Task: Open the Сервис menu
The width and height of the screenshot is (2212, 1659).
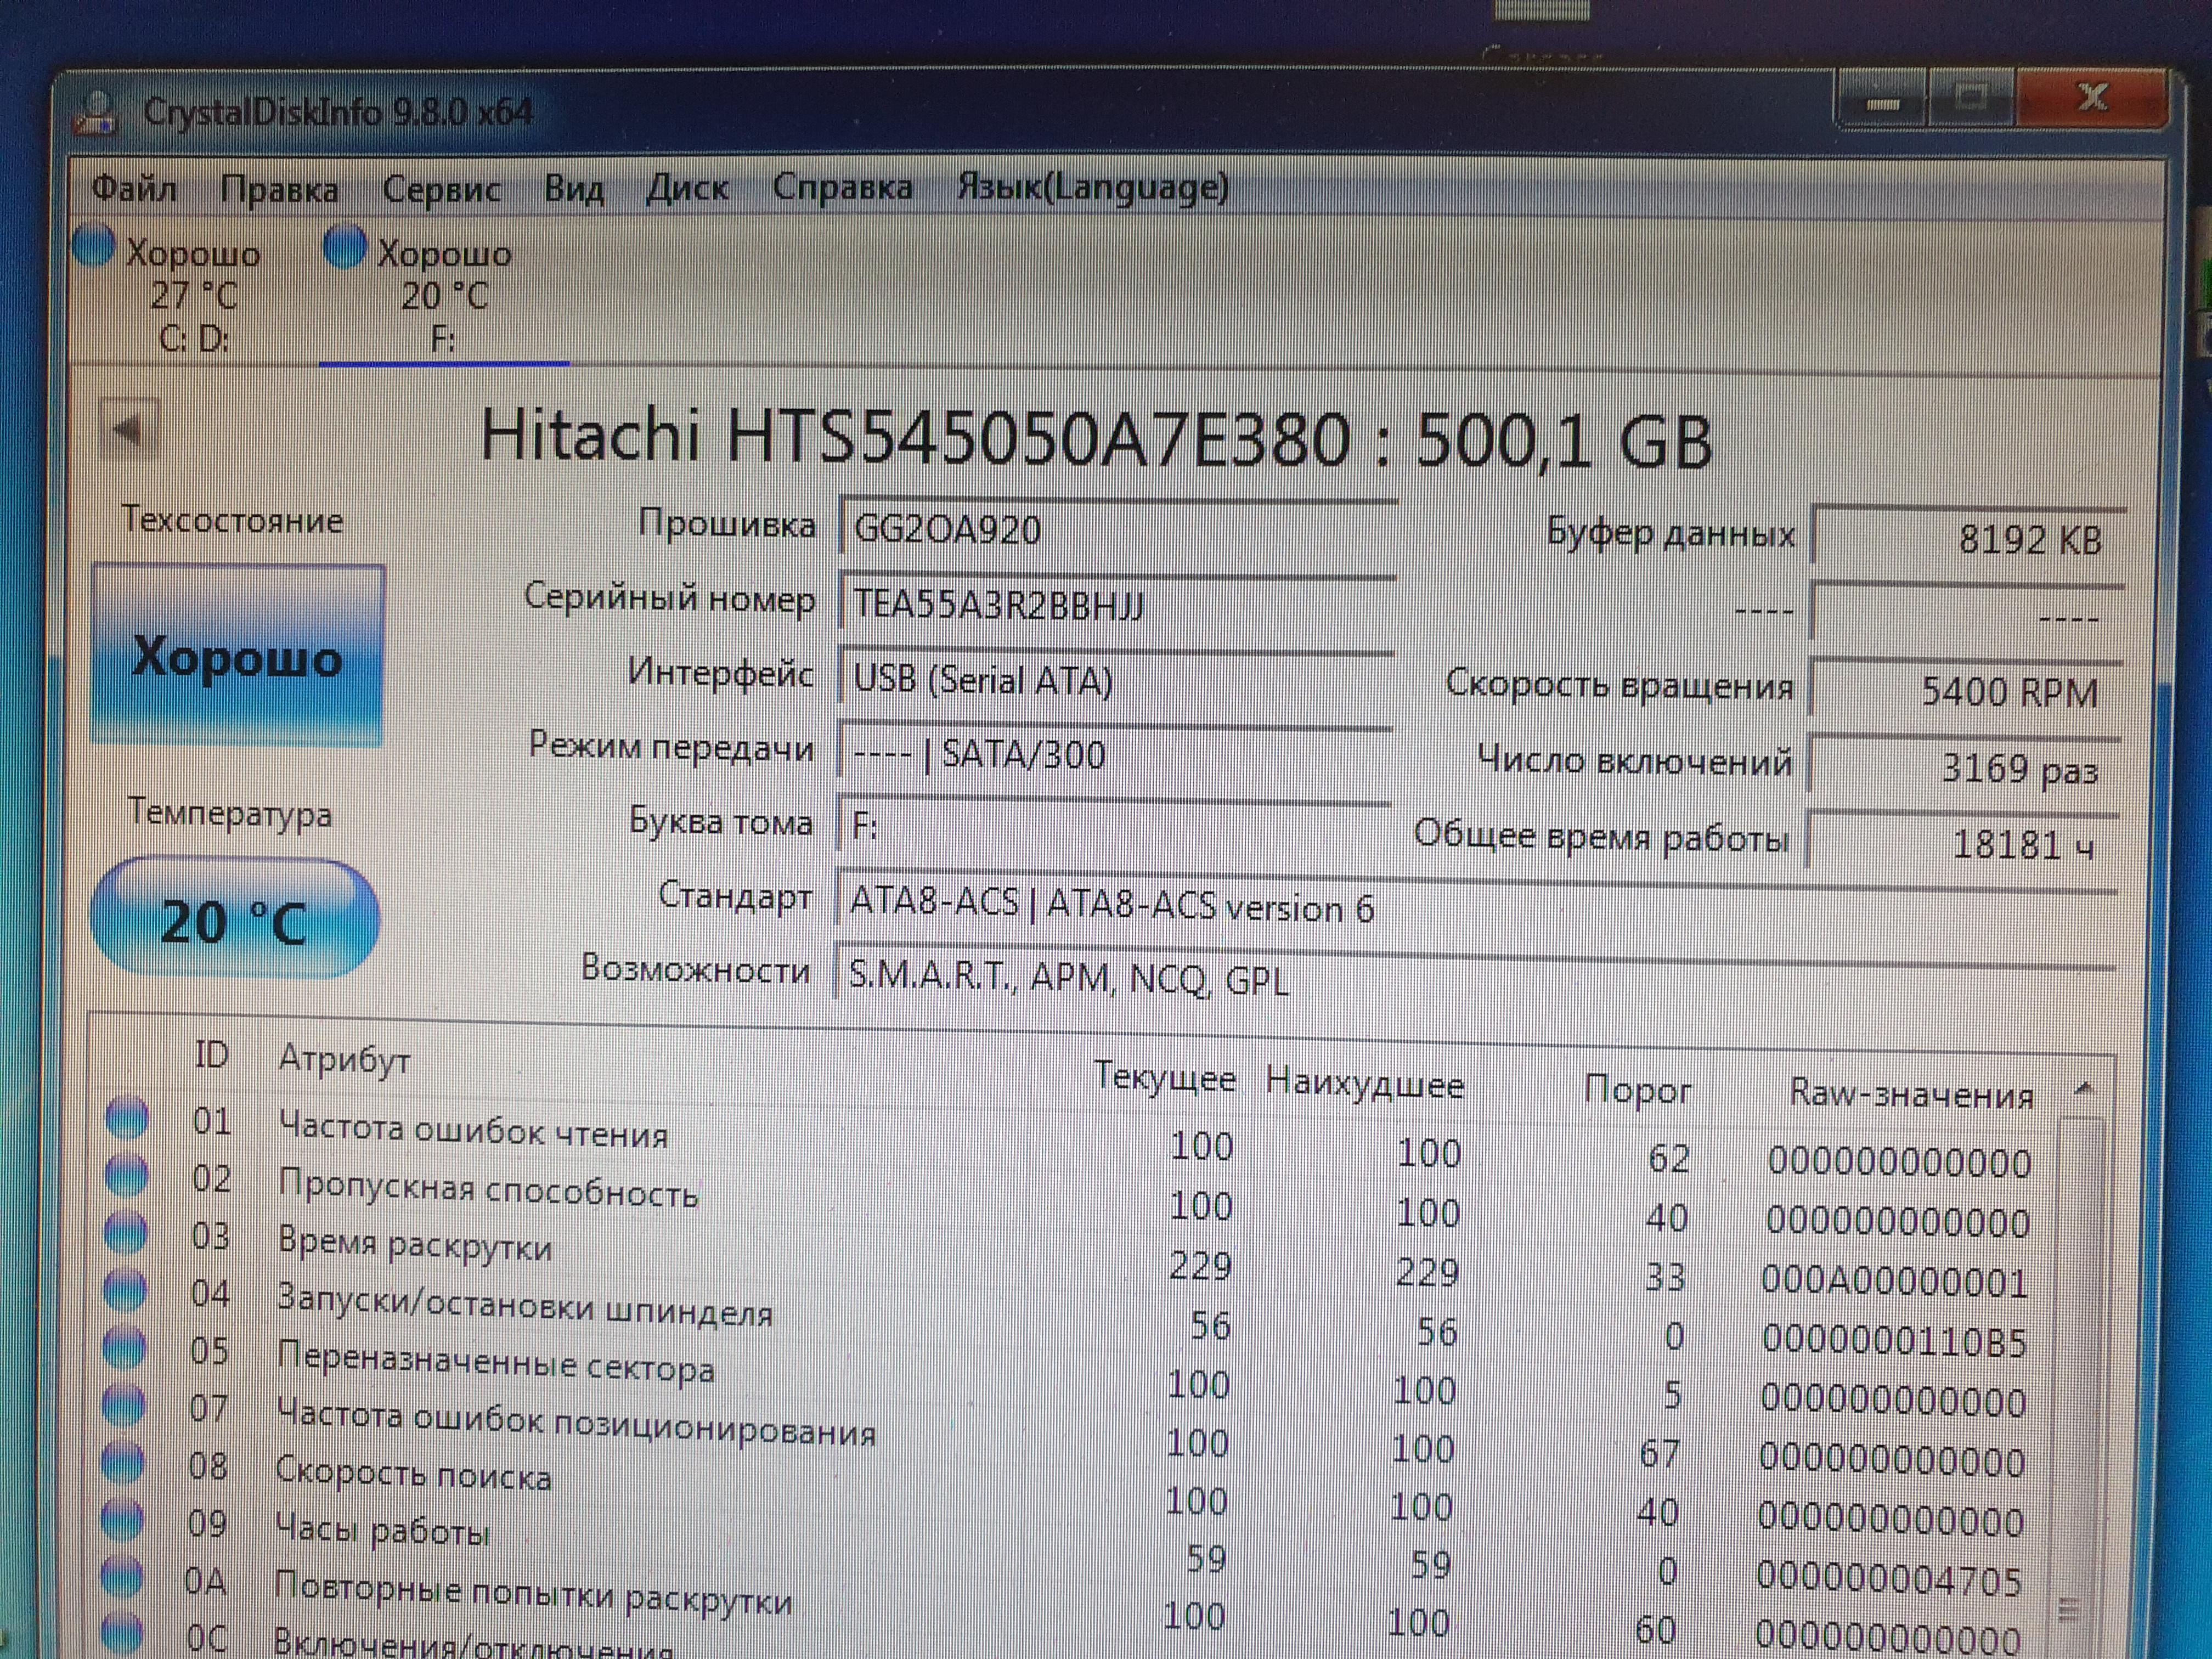Action: (x=441, y=189)
